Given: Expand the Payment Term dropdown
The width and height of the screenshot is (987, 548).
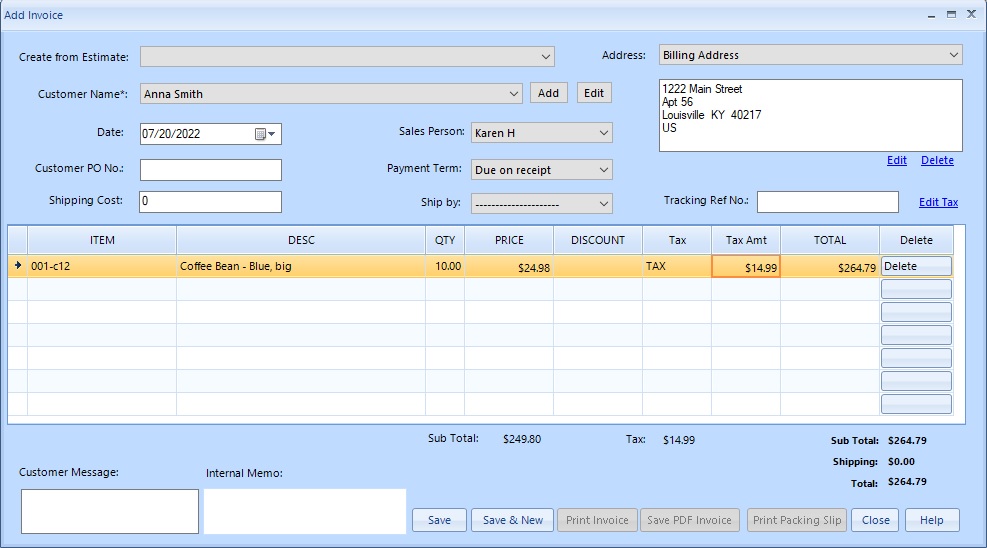Looking at the screenshot, I should click(x=603, y=170).
